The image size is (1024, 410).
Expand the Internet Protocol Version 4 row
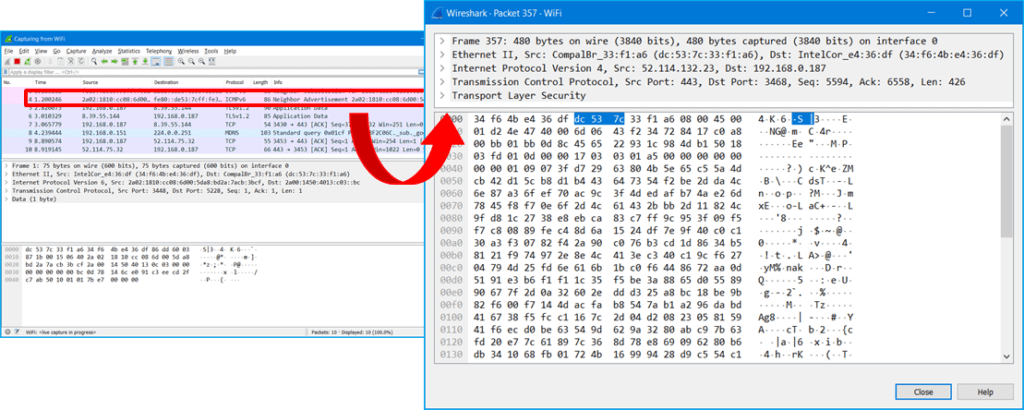(442, 68)
